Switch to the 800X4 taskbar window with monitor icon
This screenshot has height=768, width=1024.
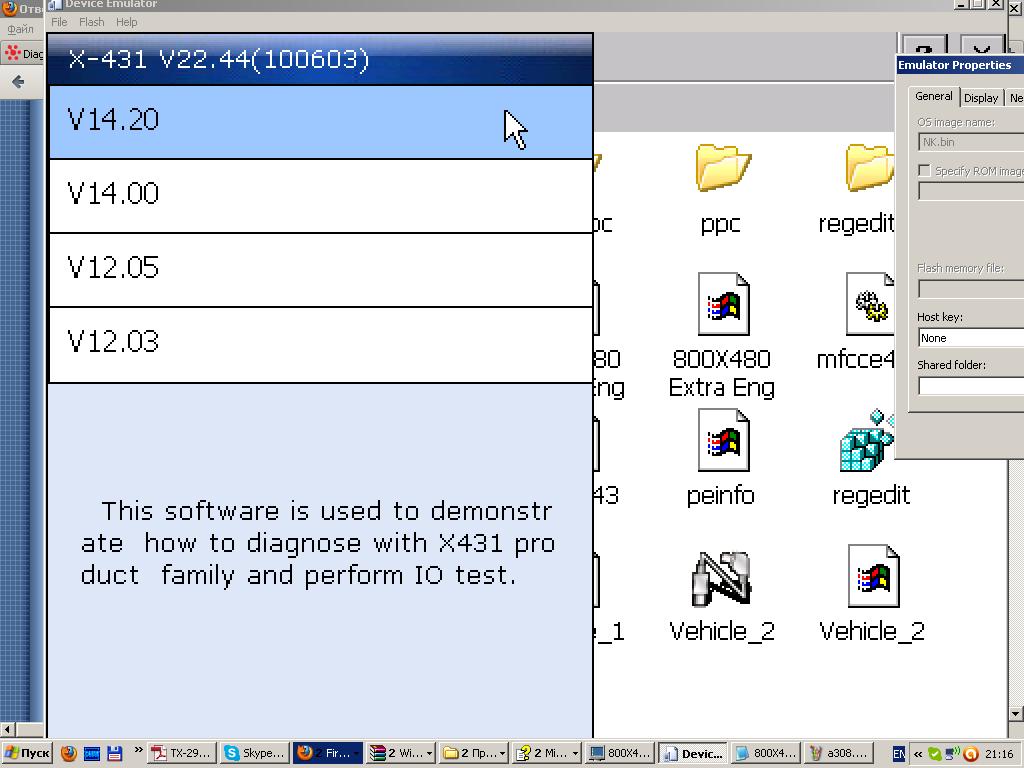click(x=620, y=753)
